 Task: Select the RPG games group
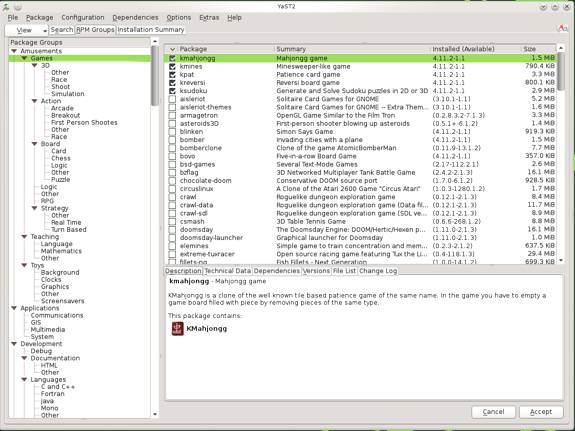click(47, 201)
